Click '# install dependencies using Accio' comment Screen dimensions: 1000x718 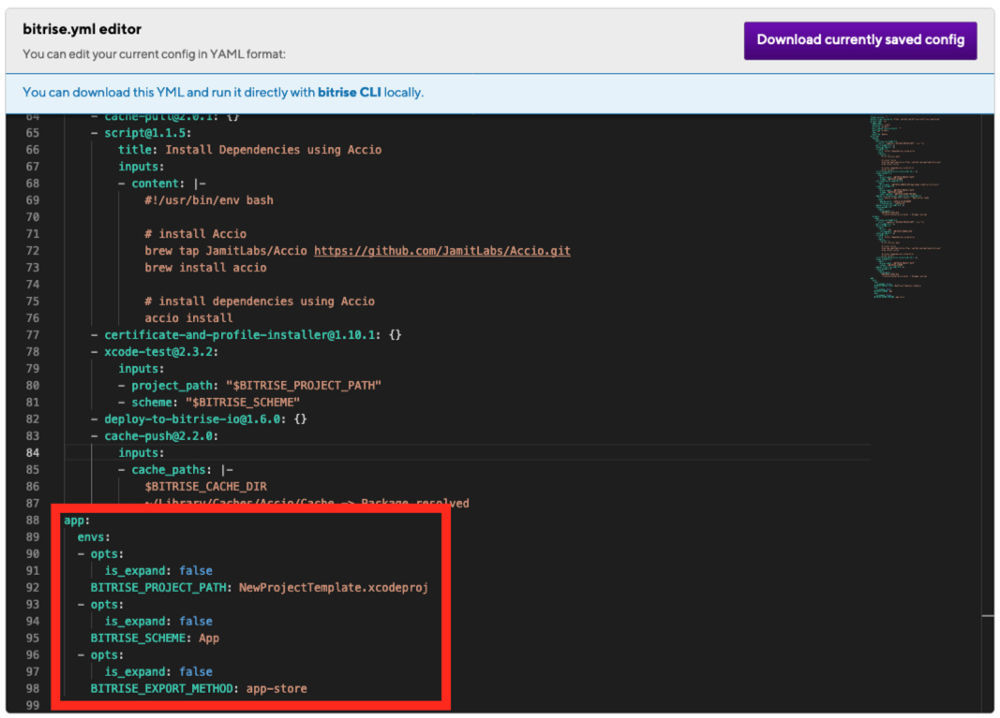260,301
